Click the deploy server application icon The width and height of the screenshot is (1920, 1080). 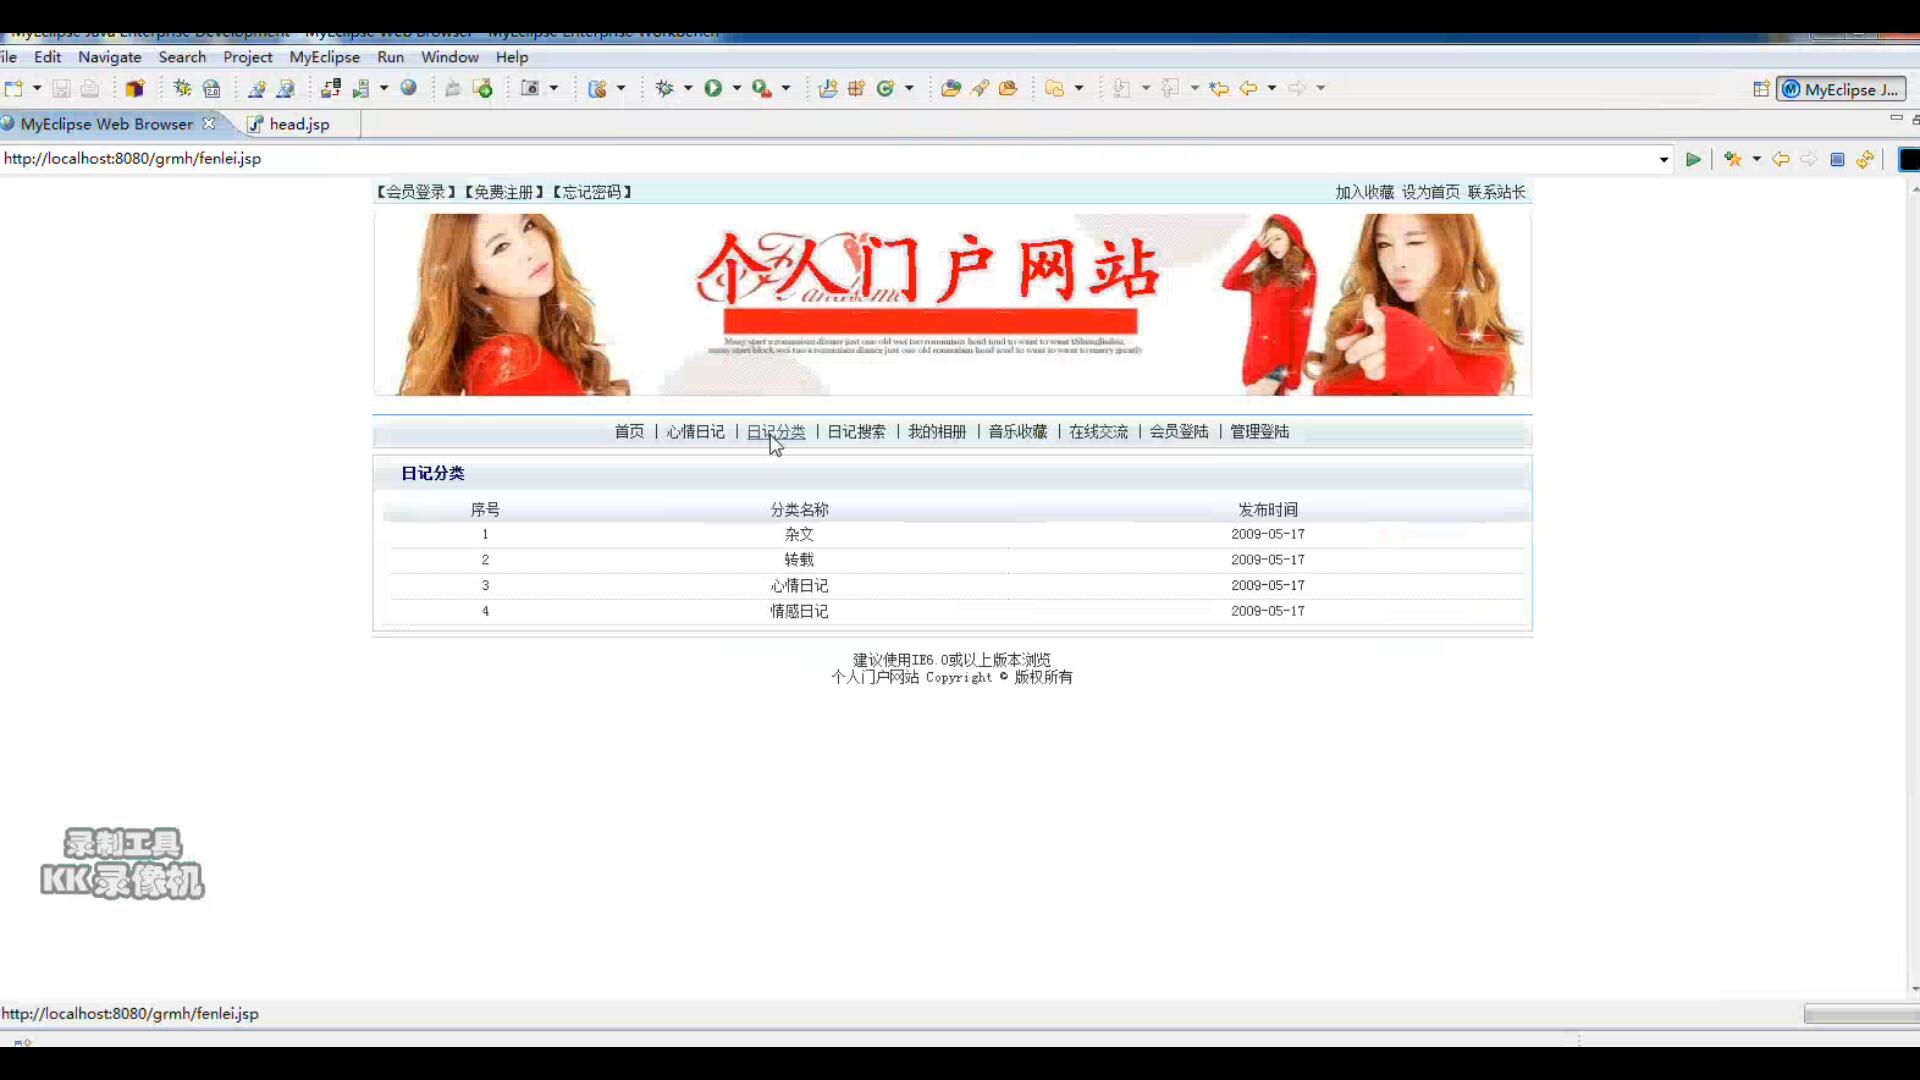(x=331, y=88)
